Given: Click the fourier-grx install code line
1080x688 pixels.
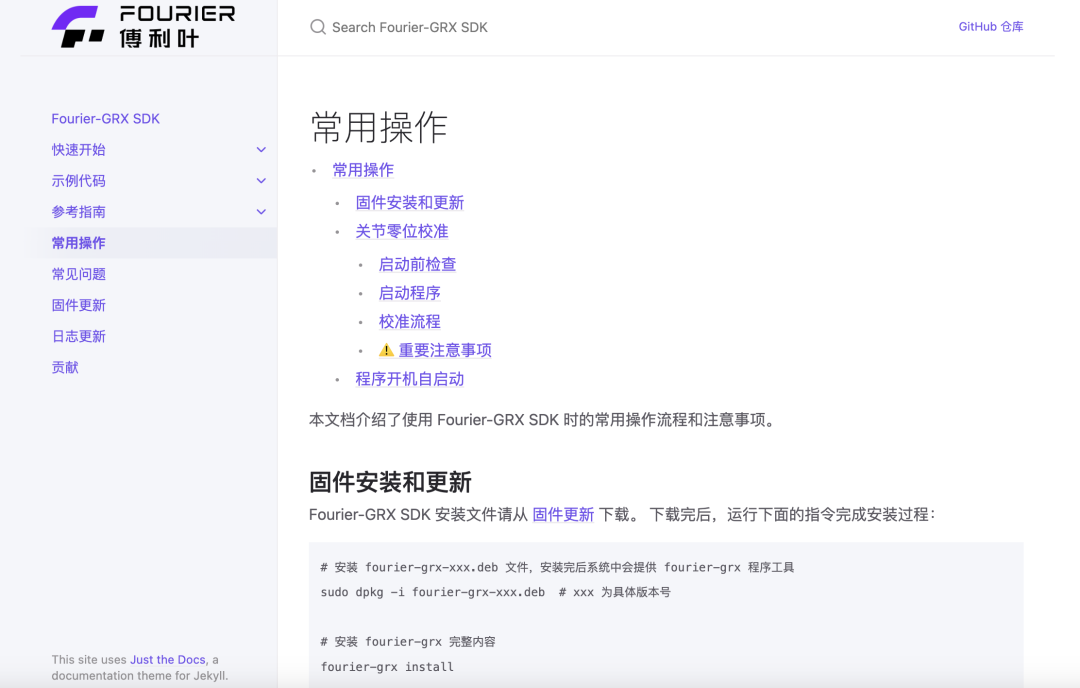Looking at the screenshot, I should click(x=387, y=667).
